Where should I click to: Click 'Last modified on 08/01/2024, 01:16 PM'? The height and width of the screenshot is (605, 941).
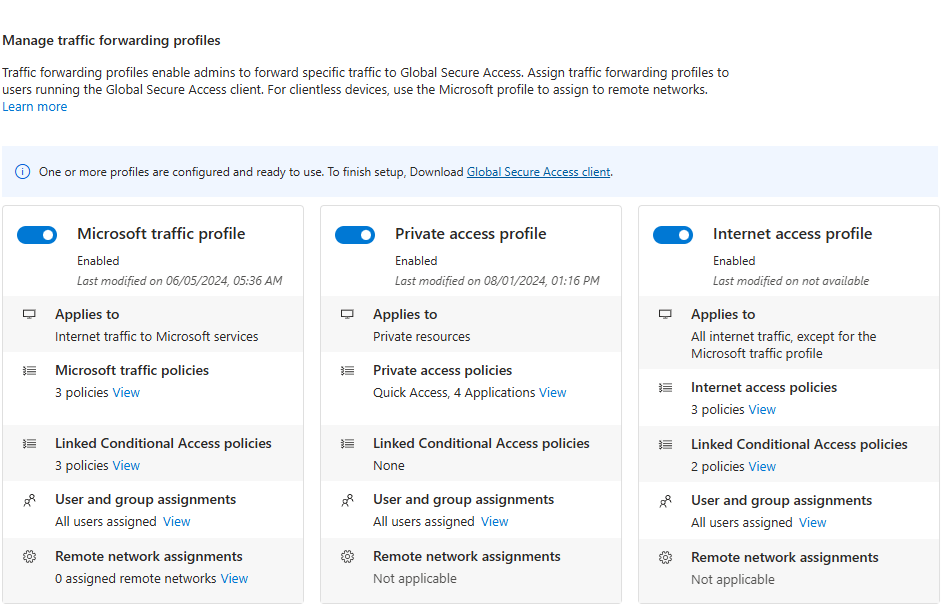(x=498, y=281)
